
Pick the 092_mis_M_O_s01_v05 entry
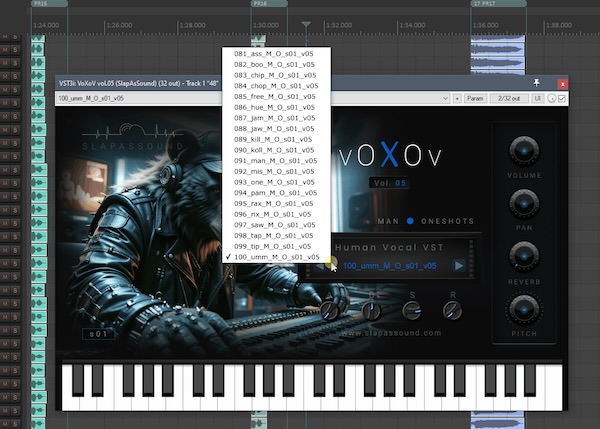click(276, 172)
